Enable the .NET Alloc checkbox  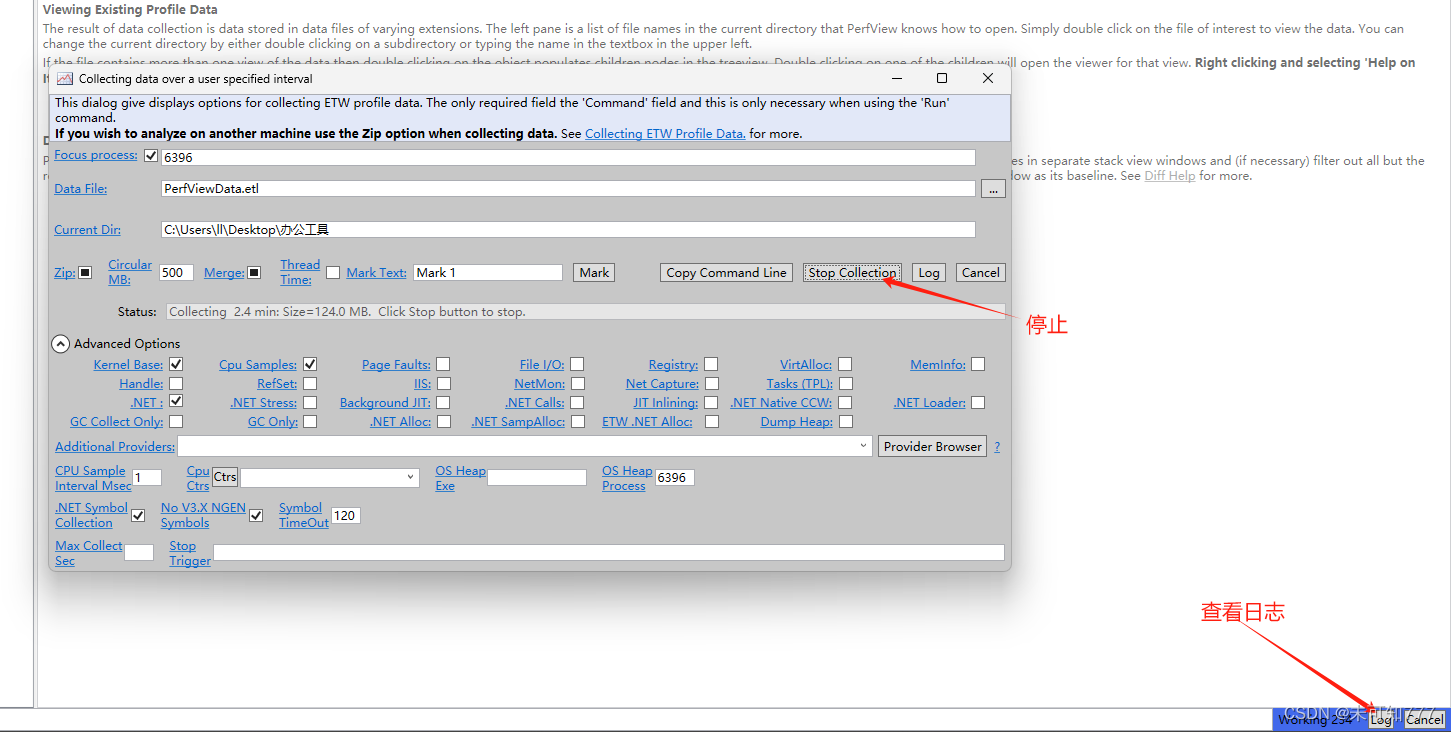[443, 421]
